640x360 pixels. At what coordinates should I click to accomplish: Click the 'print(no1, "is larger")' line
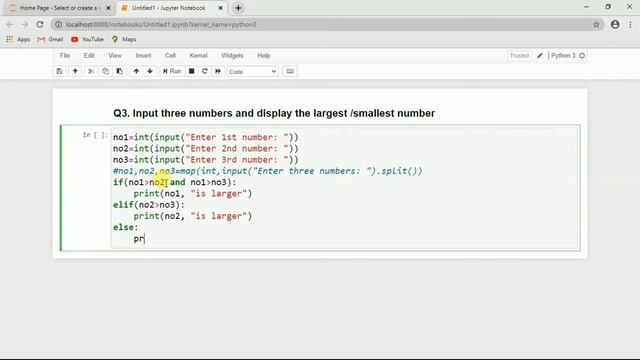pos(193,193)
